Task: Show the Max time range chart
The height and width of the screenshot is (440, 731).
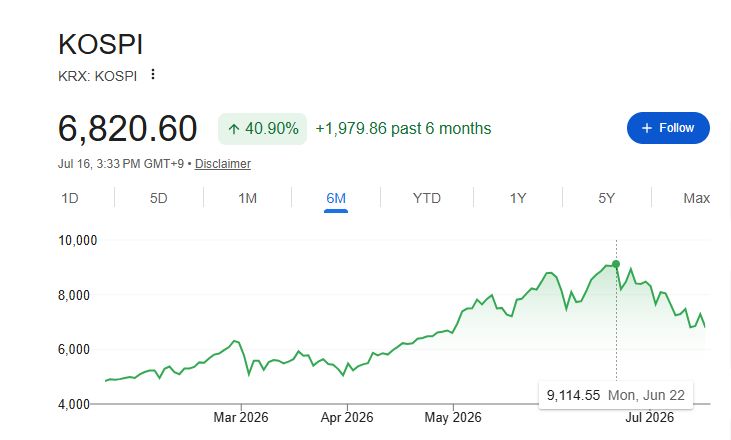Action: coord(697,199)
